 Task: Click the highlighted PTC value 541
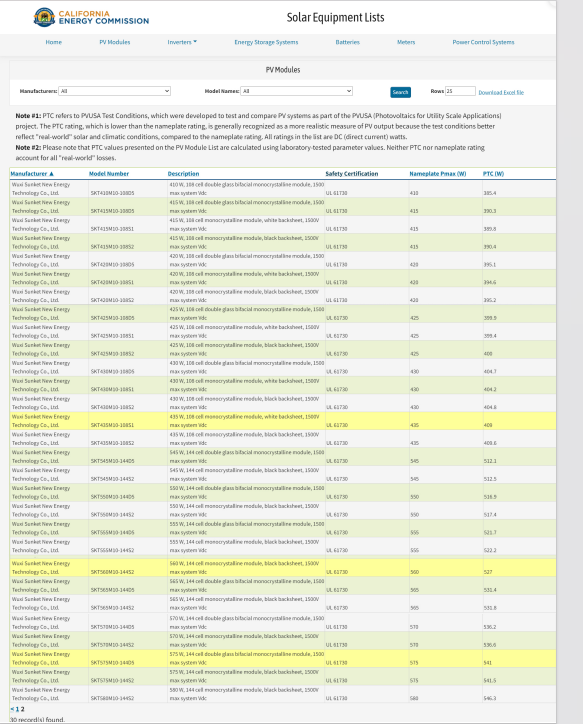tap(488, 663)
